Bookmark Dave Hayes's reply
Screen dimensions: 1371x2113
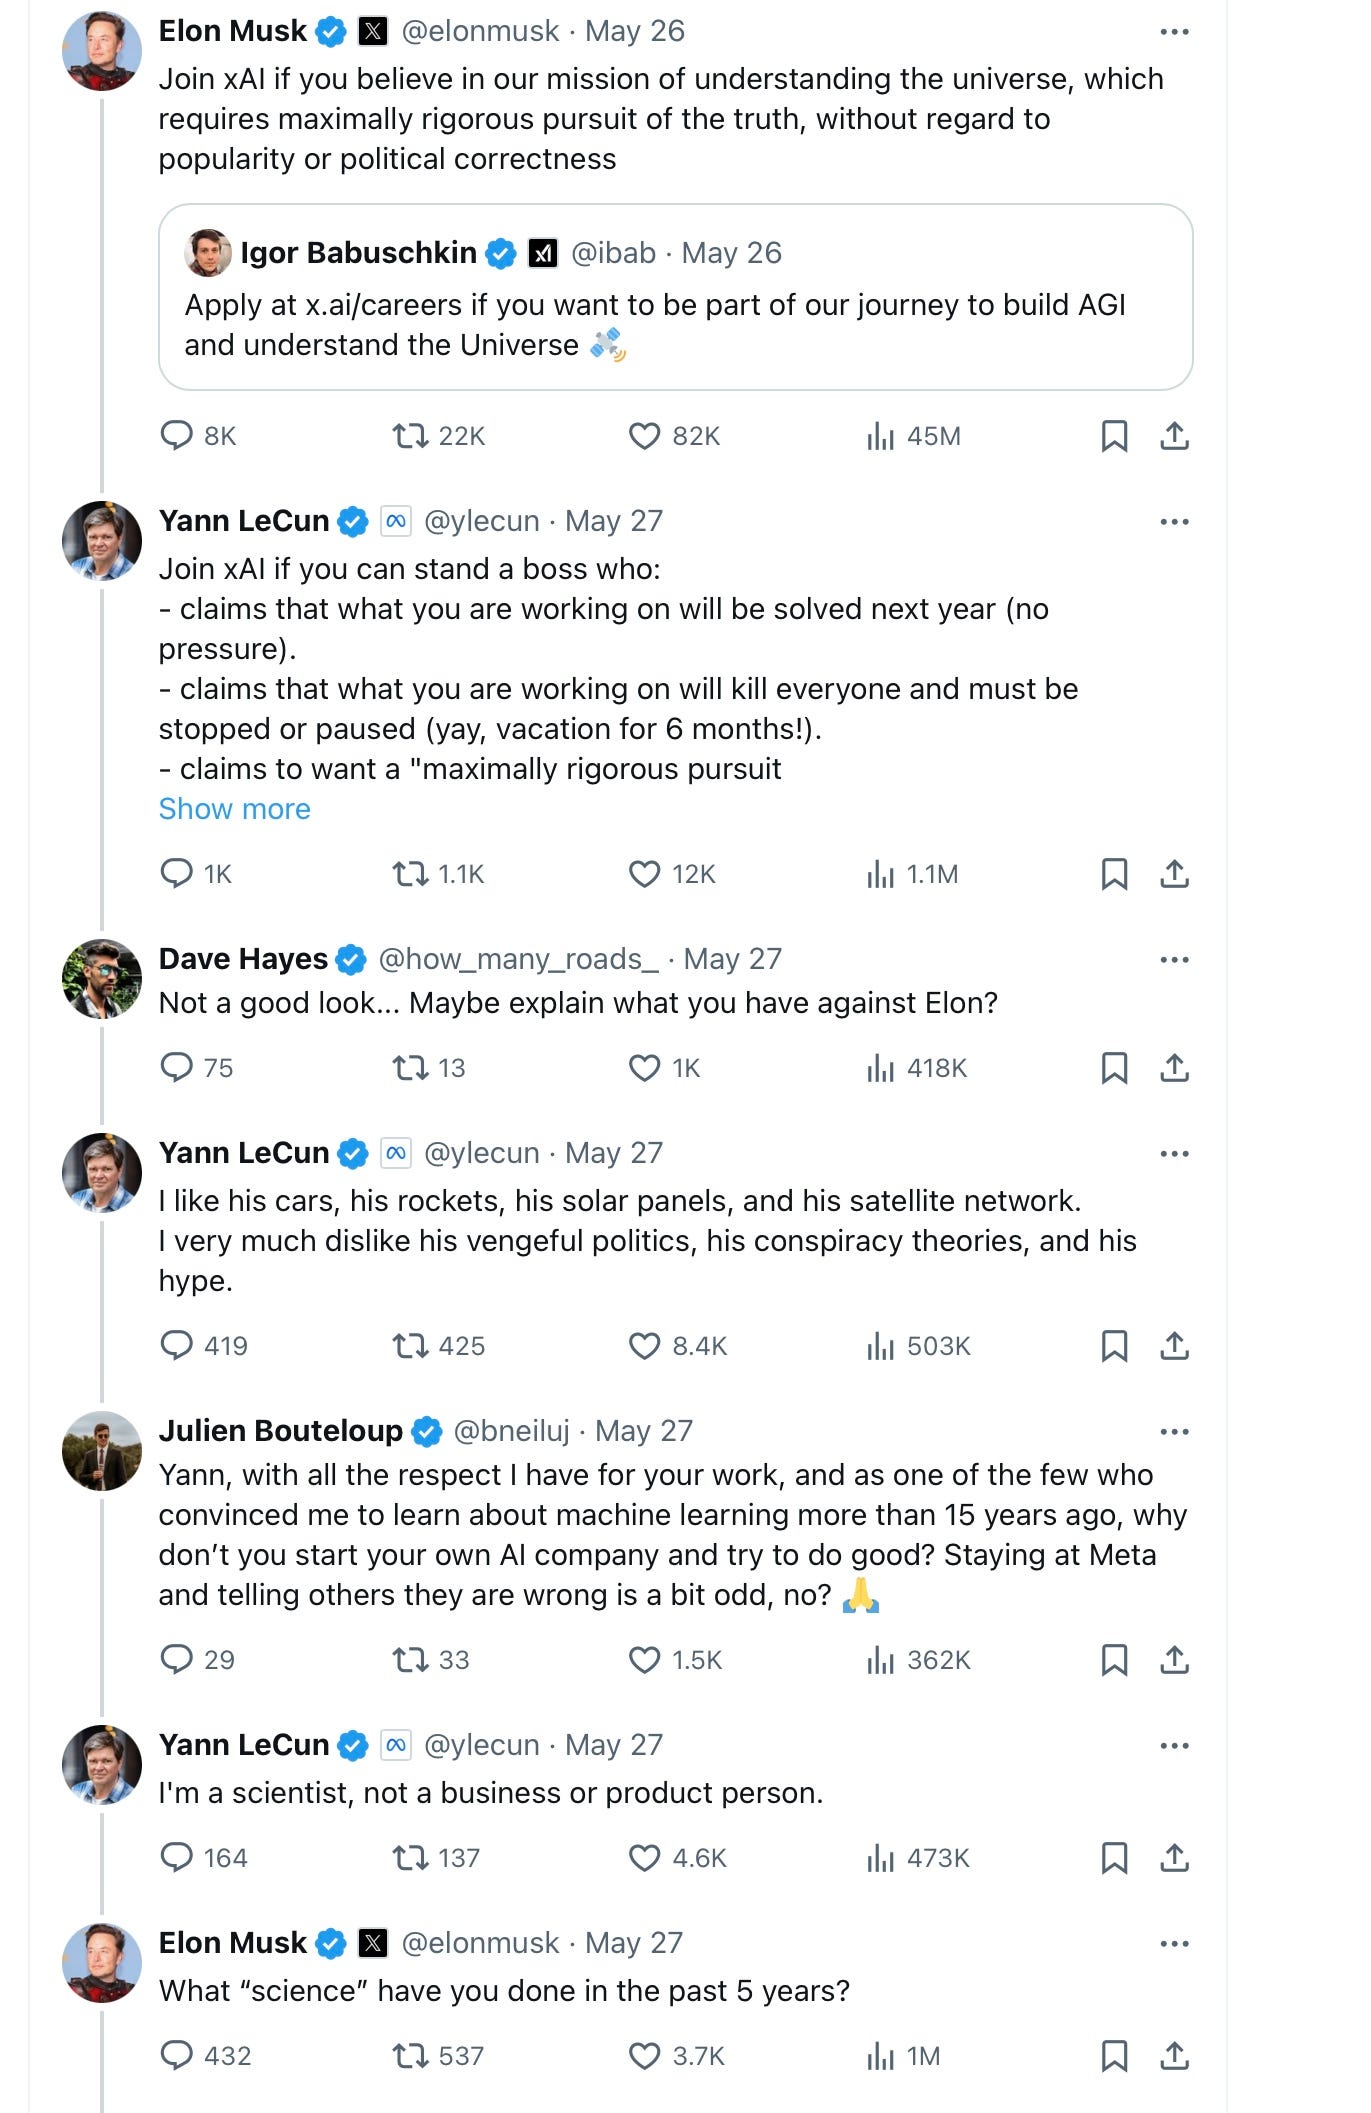click(1113, 1068)
